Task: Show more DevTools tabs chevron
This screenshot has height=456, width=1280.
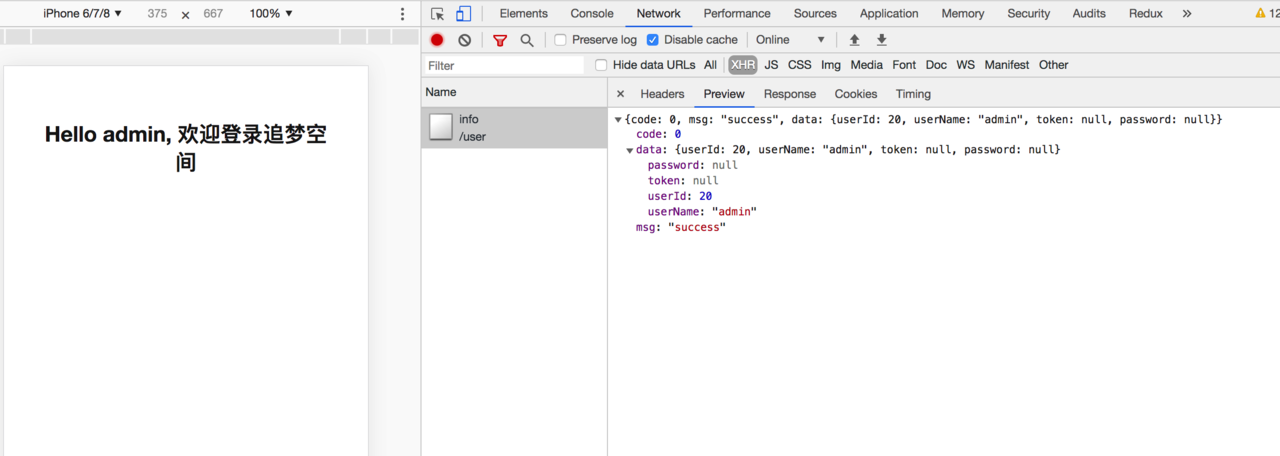Action: (x=1187, y=14)
